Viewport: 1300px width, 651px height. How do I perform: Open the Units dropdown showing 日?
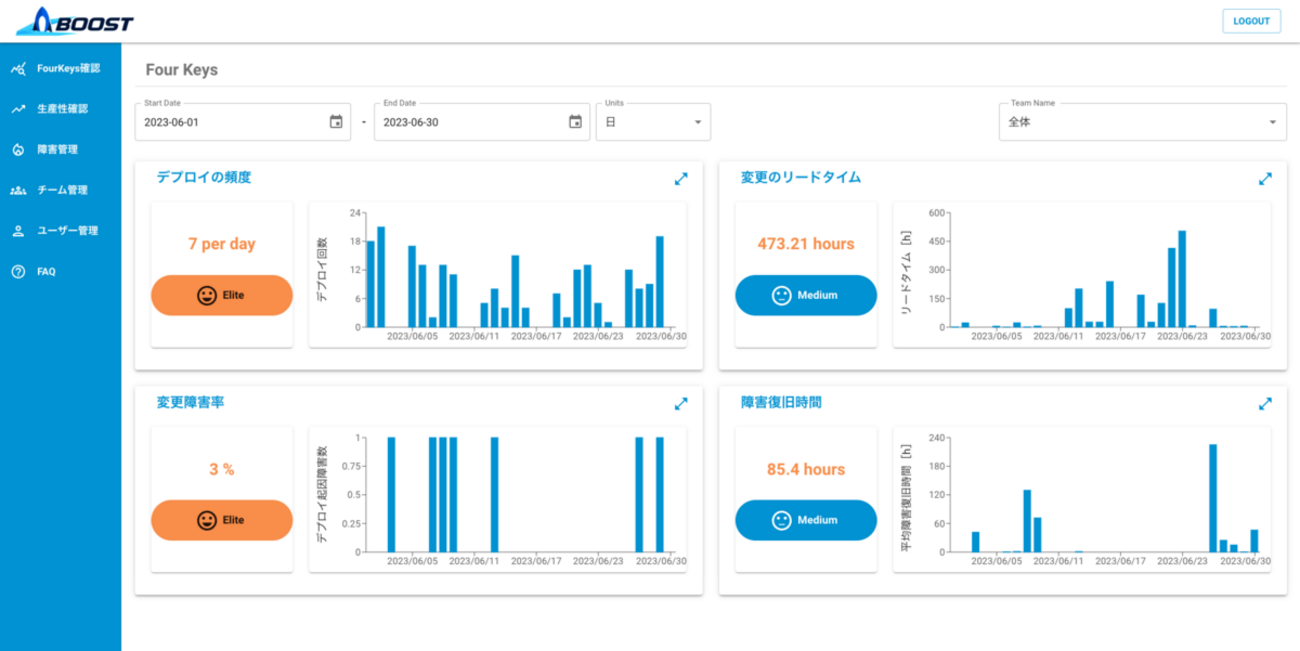click(653, 122)
